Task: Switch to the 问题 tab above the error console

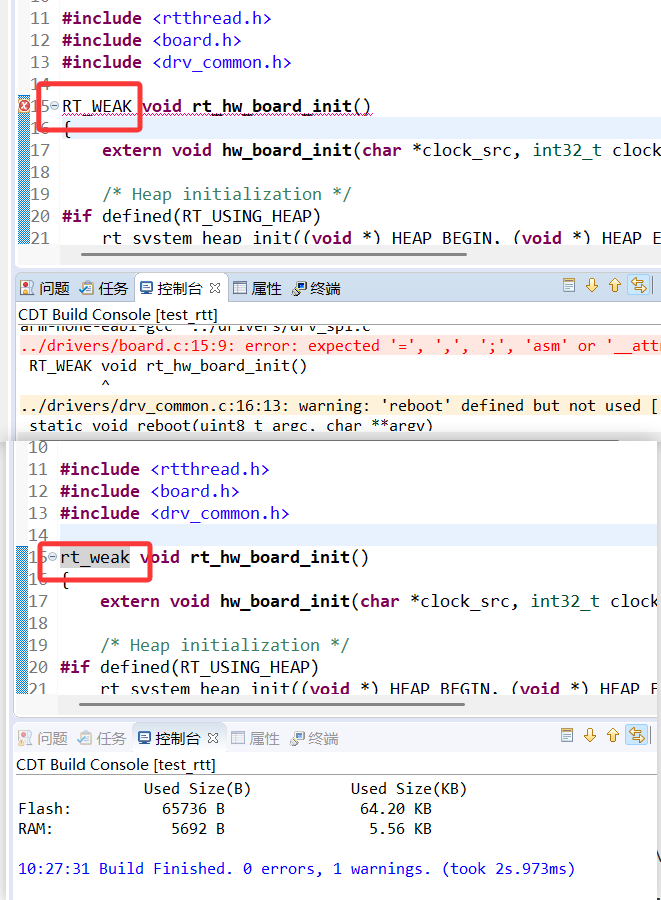Action: coord(46,288)
